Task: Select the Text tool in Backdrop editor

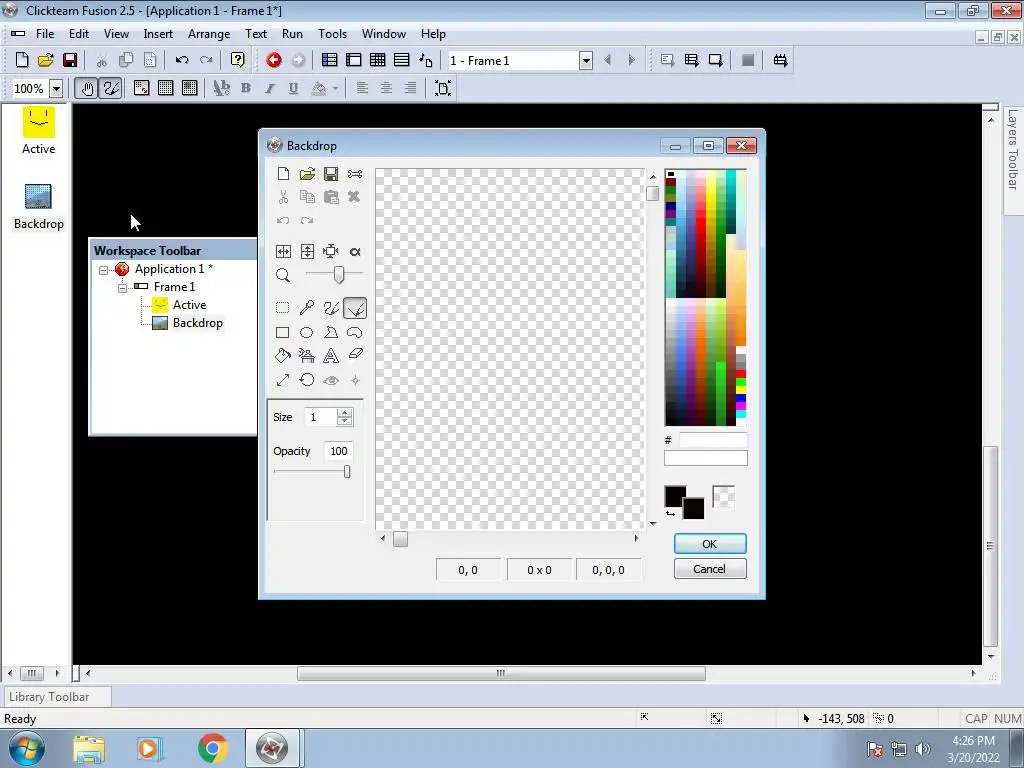Action: [331, 355]
